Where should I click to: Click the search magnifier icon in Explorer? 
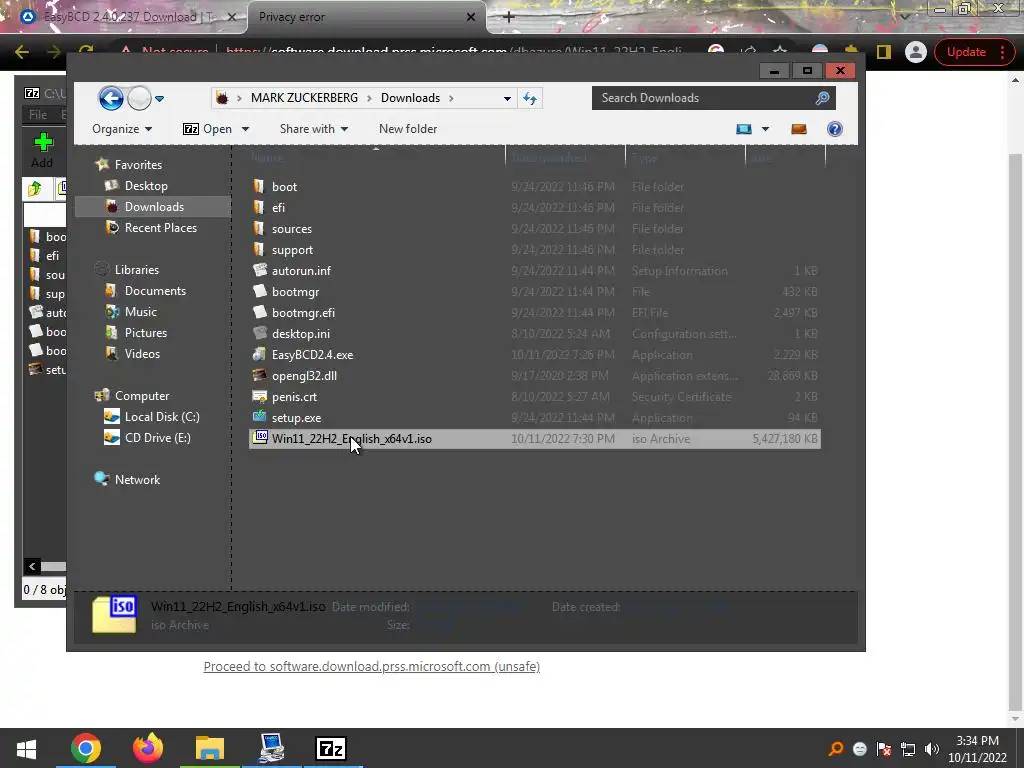coord(822,98)
